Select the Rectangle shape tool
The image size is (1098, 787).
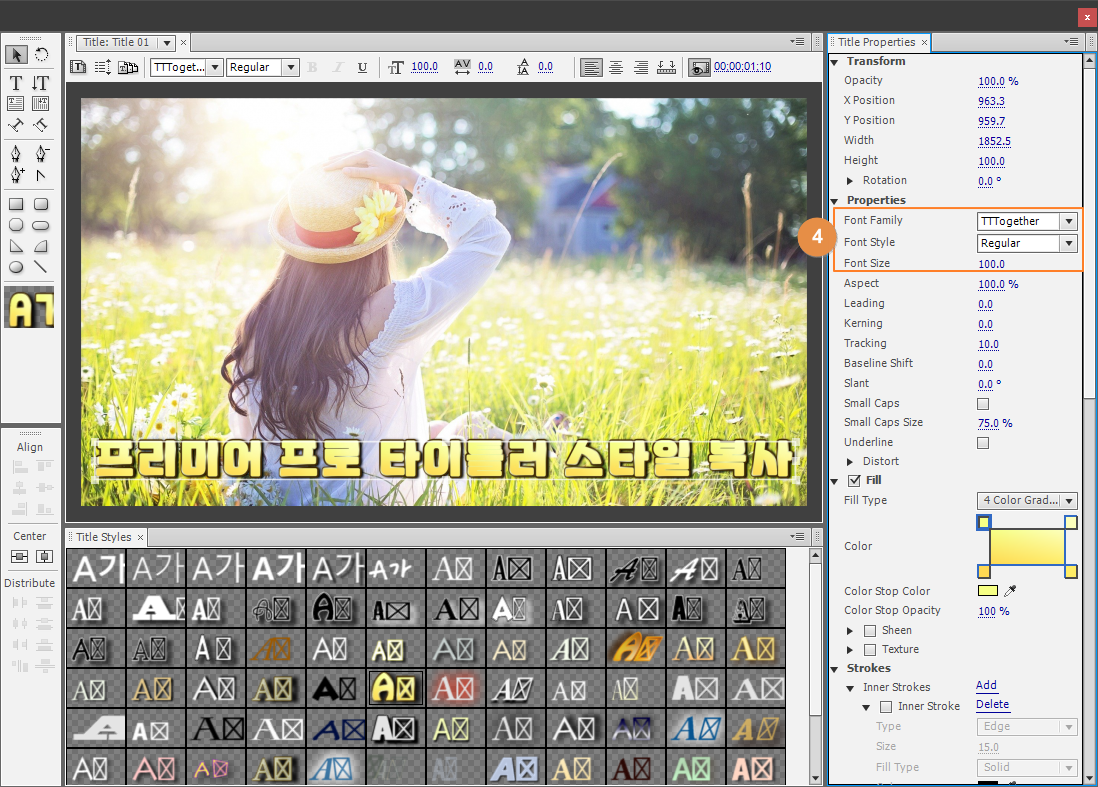(x=16, y=204)
